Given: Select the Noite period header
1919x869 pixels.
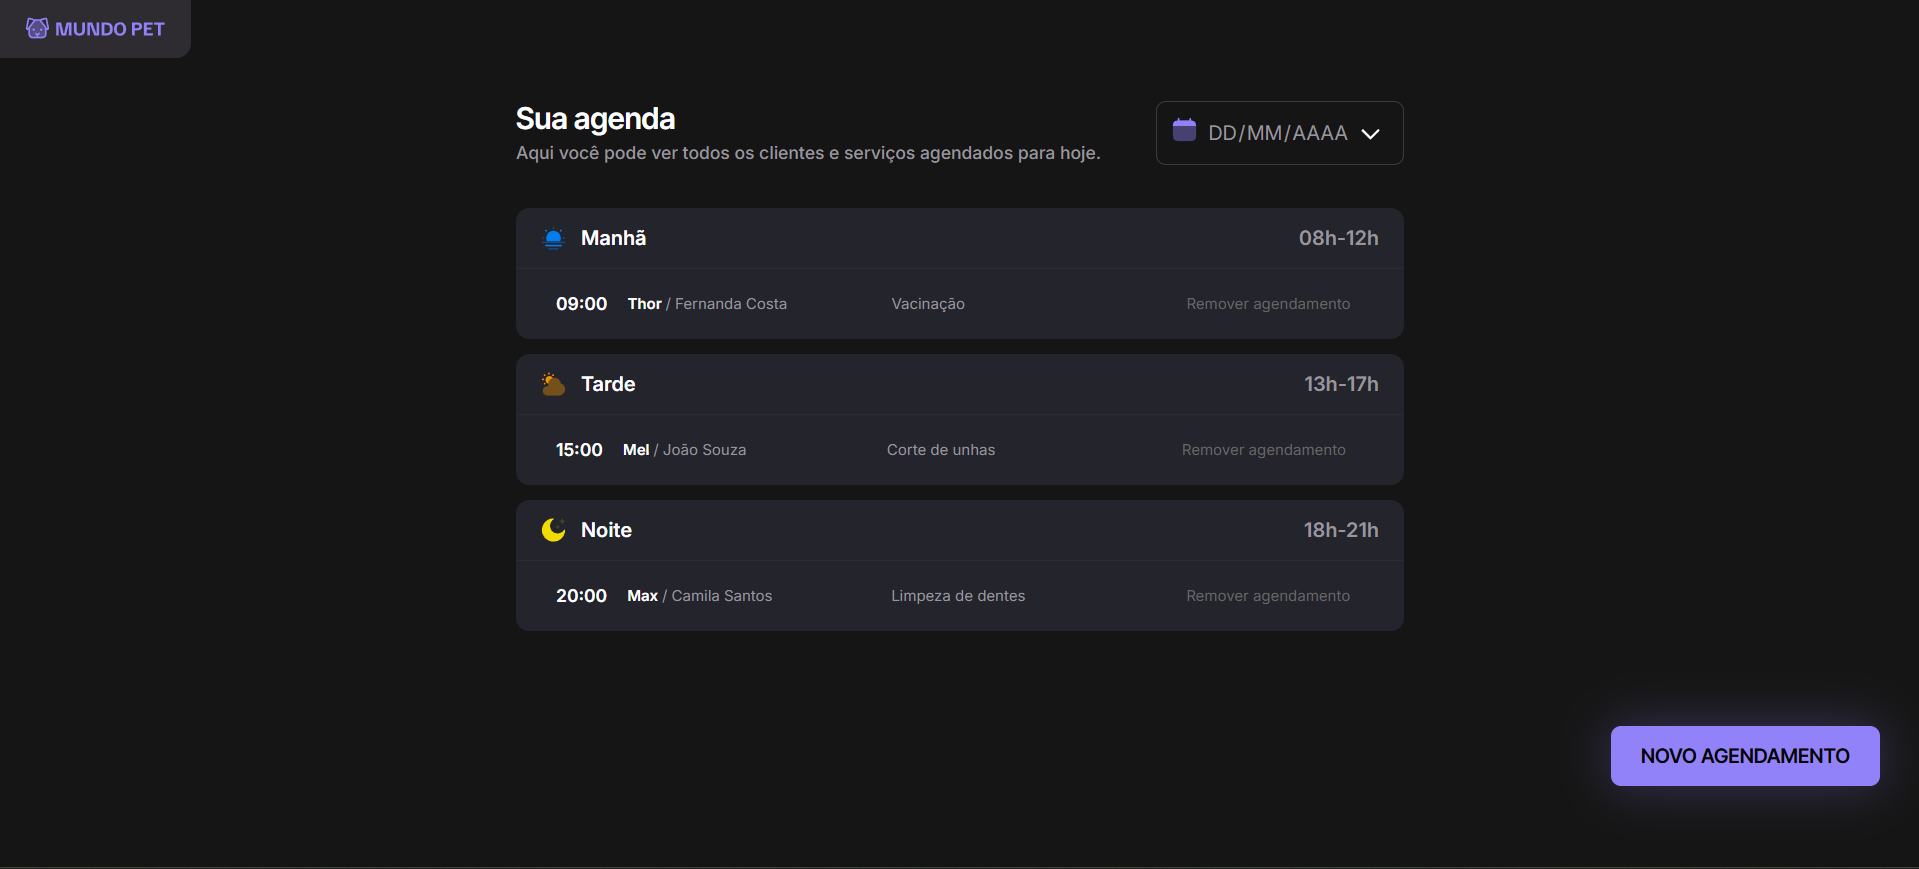Looking at the screenshot, I should point(606,530).
